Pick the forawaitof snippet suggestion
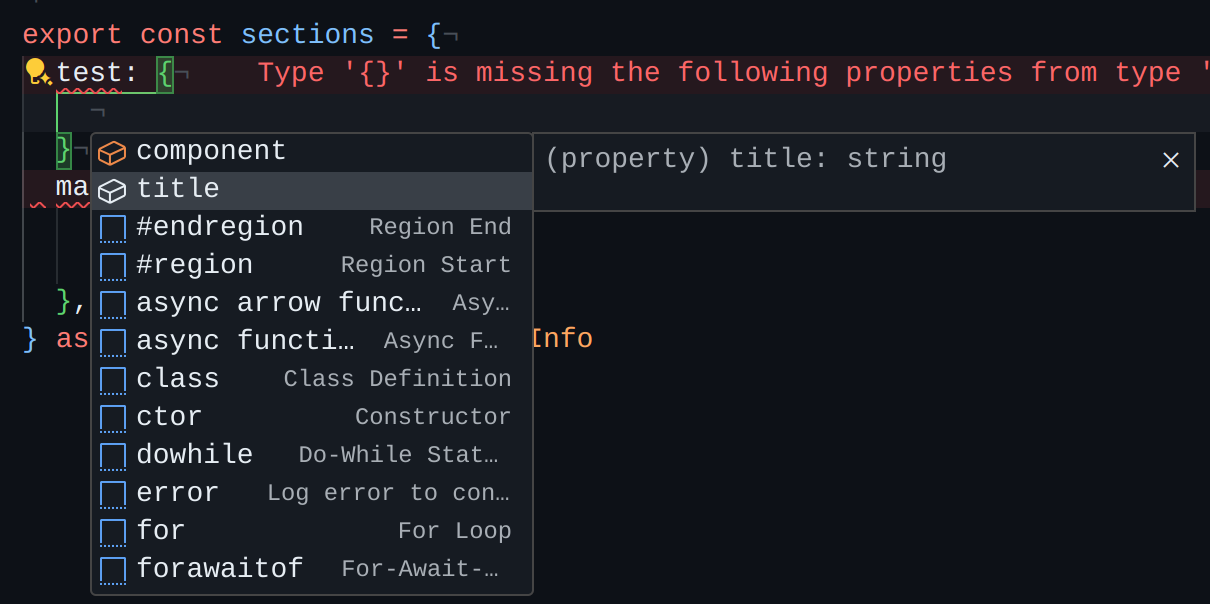The image size is (1210, 604). (x=312, y=570)
